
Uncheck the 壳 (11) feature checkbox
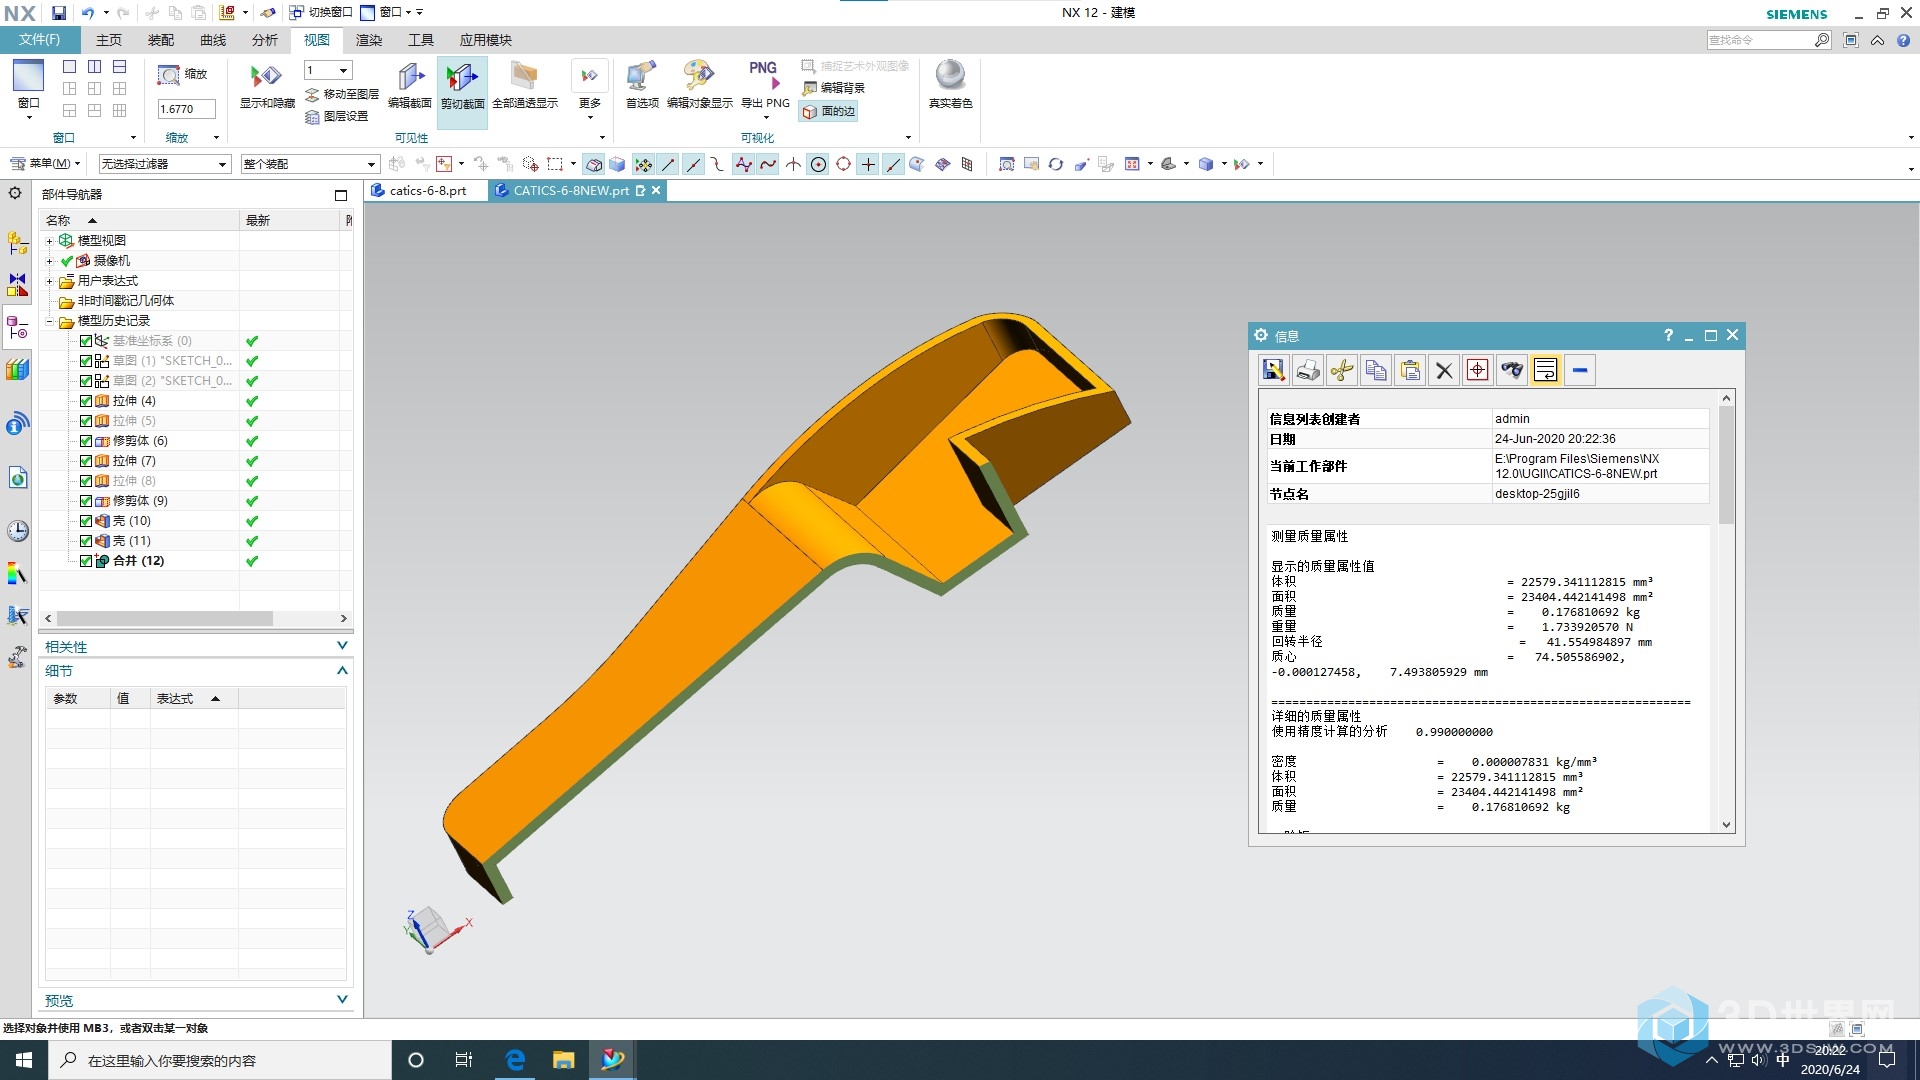[86, 541]
